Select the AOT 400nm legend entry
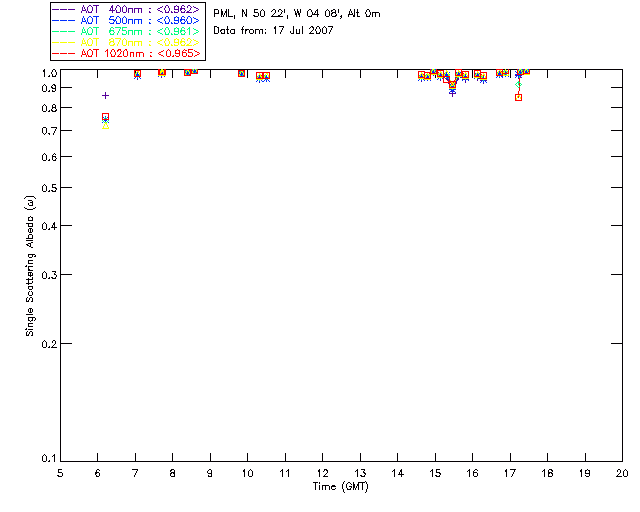Image resolution: width=640 pixels, height=512 pixels. [x=127, y=9]
